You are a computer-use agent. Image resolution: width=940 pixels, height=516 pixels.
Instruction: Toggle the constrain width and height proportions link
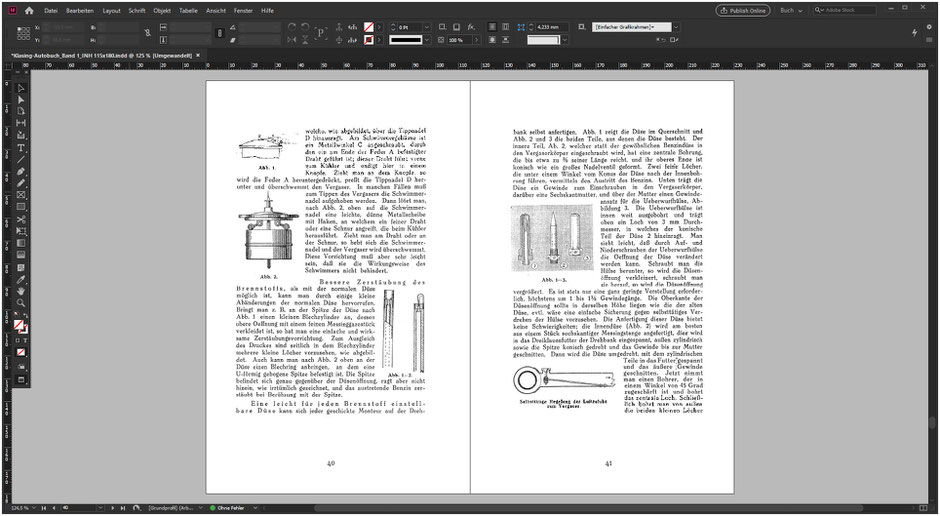(x=148, y=34)
